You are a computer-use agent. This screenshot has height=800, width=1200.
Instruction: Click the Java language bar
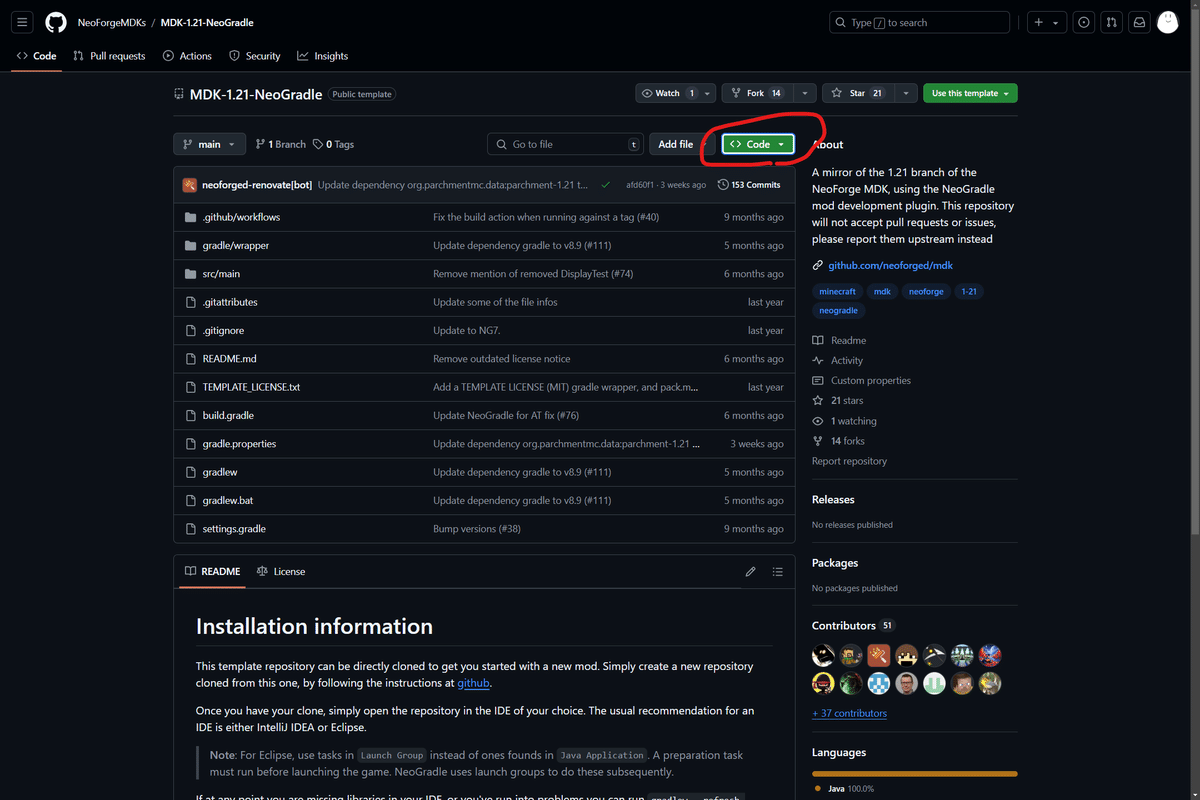pyautogui.click(x=915, y=773)
